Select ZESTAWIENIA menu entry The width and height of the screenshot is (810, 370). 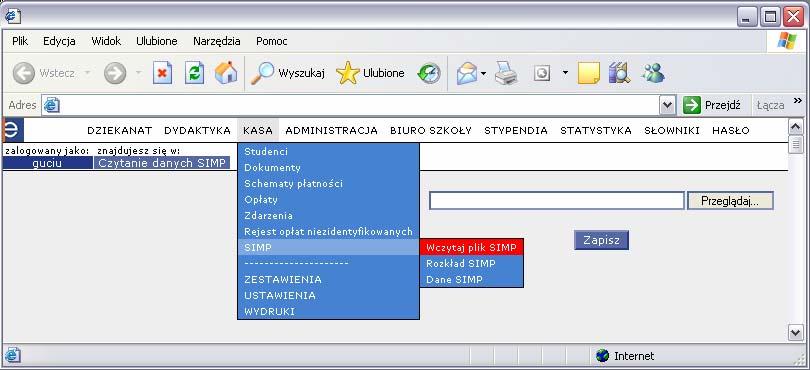(328, 280)
